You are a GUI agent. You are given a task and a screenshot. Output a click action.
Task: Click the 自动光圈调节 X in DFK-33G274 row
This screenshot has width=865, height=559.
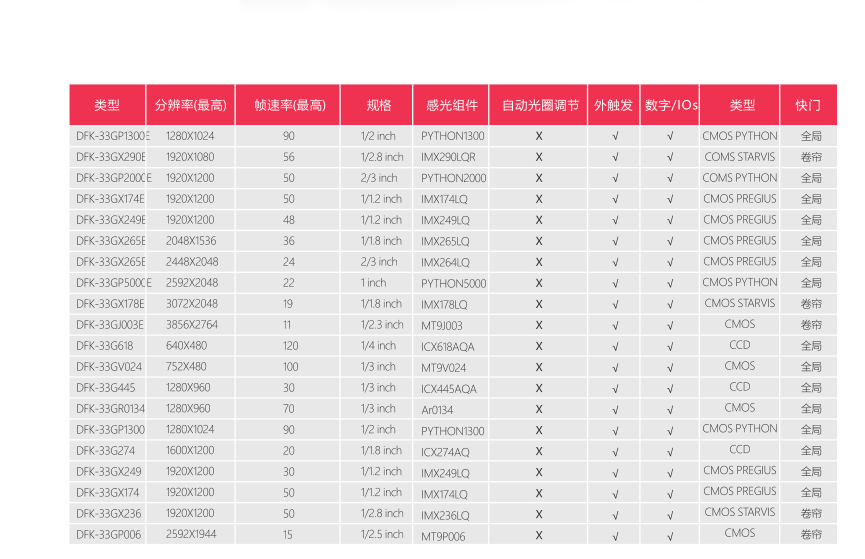pos(539,451)
